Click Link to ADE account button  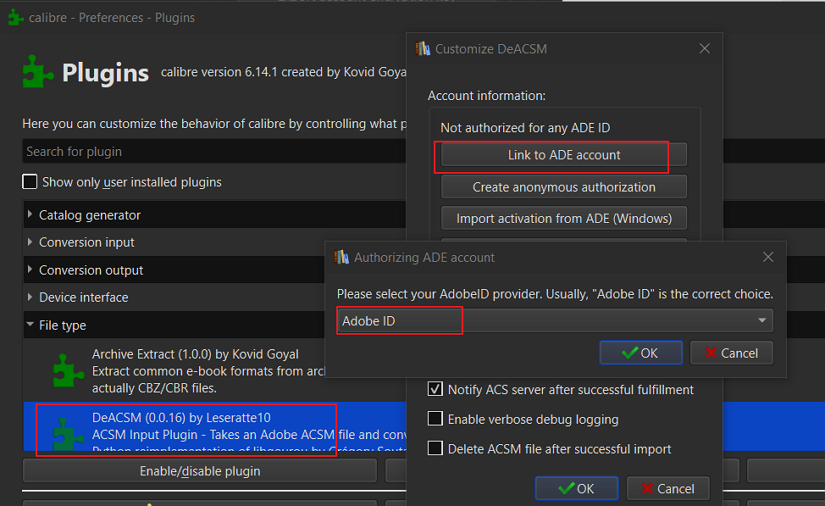coord(564,155)
